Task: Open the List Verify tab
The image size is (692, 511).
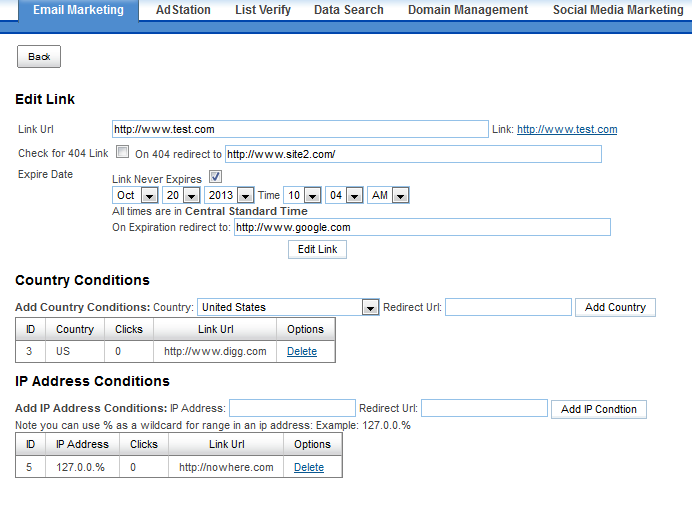Action: click(x=263, y=10)
